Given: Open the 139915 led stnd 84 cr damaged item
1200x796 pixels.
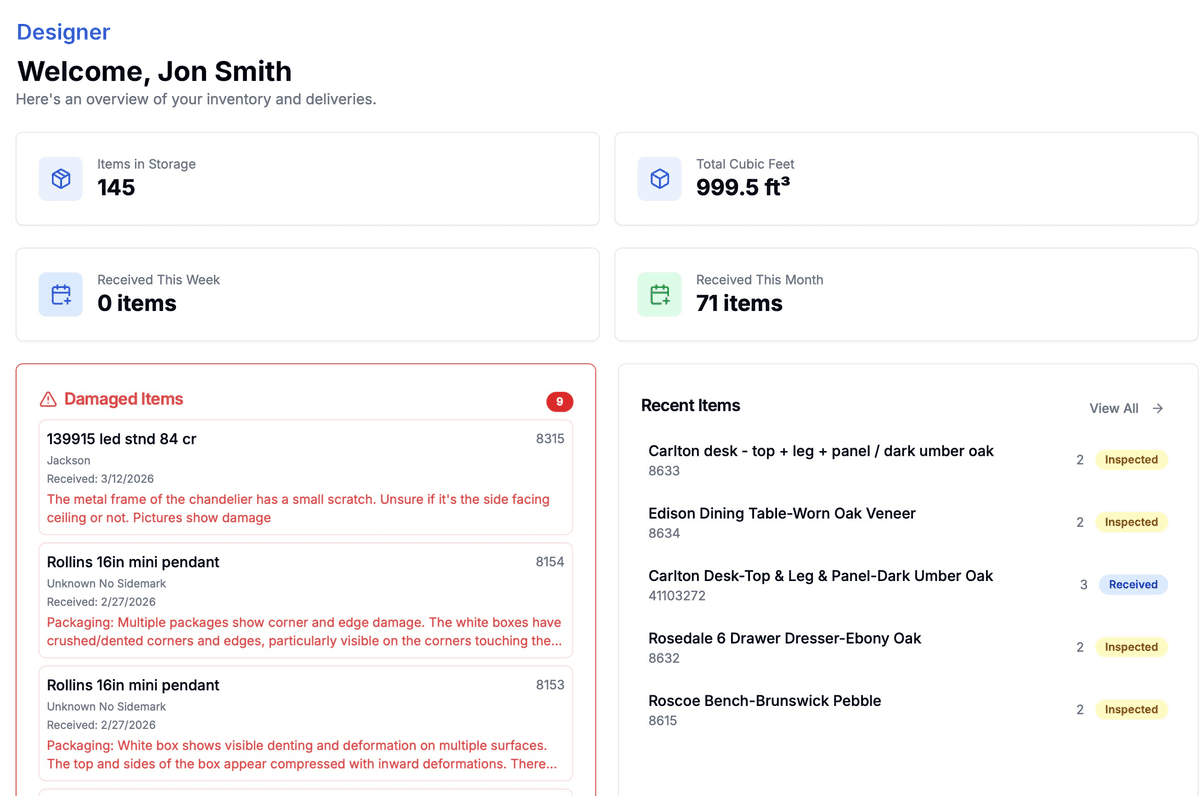Looking at the screenshot, I should [306, 478].
